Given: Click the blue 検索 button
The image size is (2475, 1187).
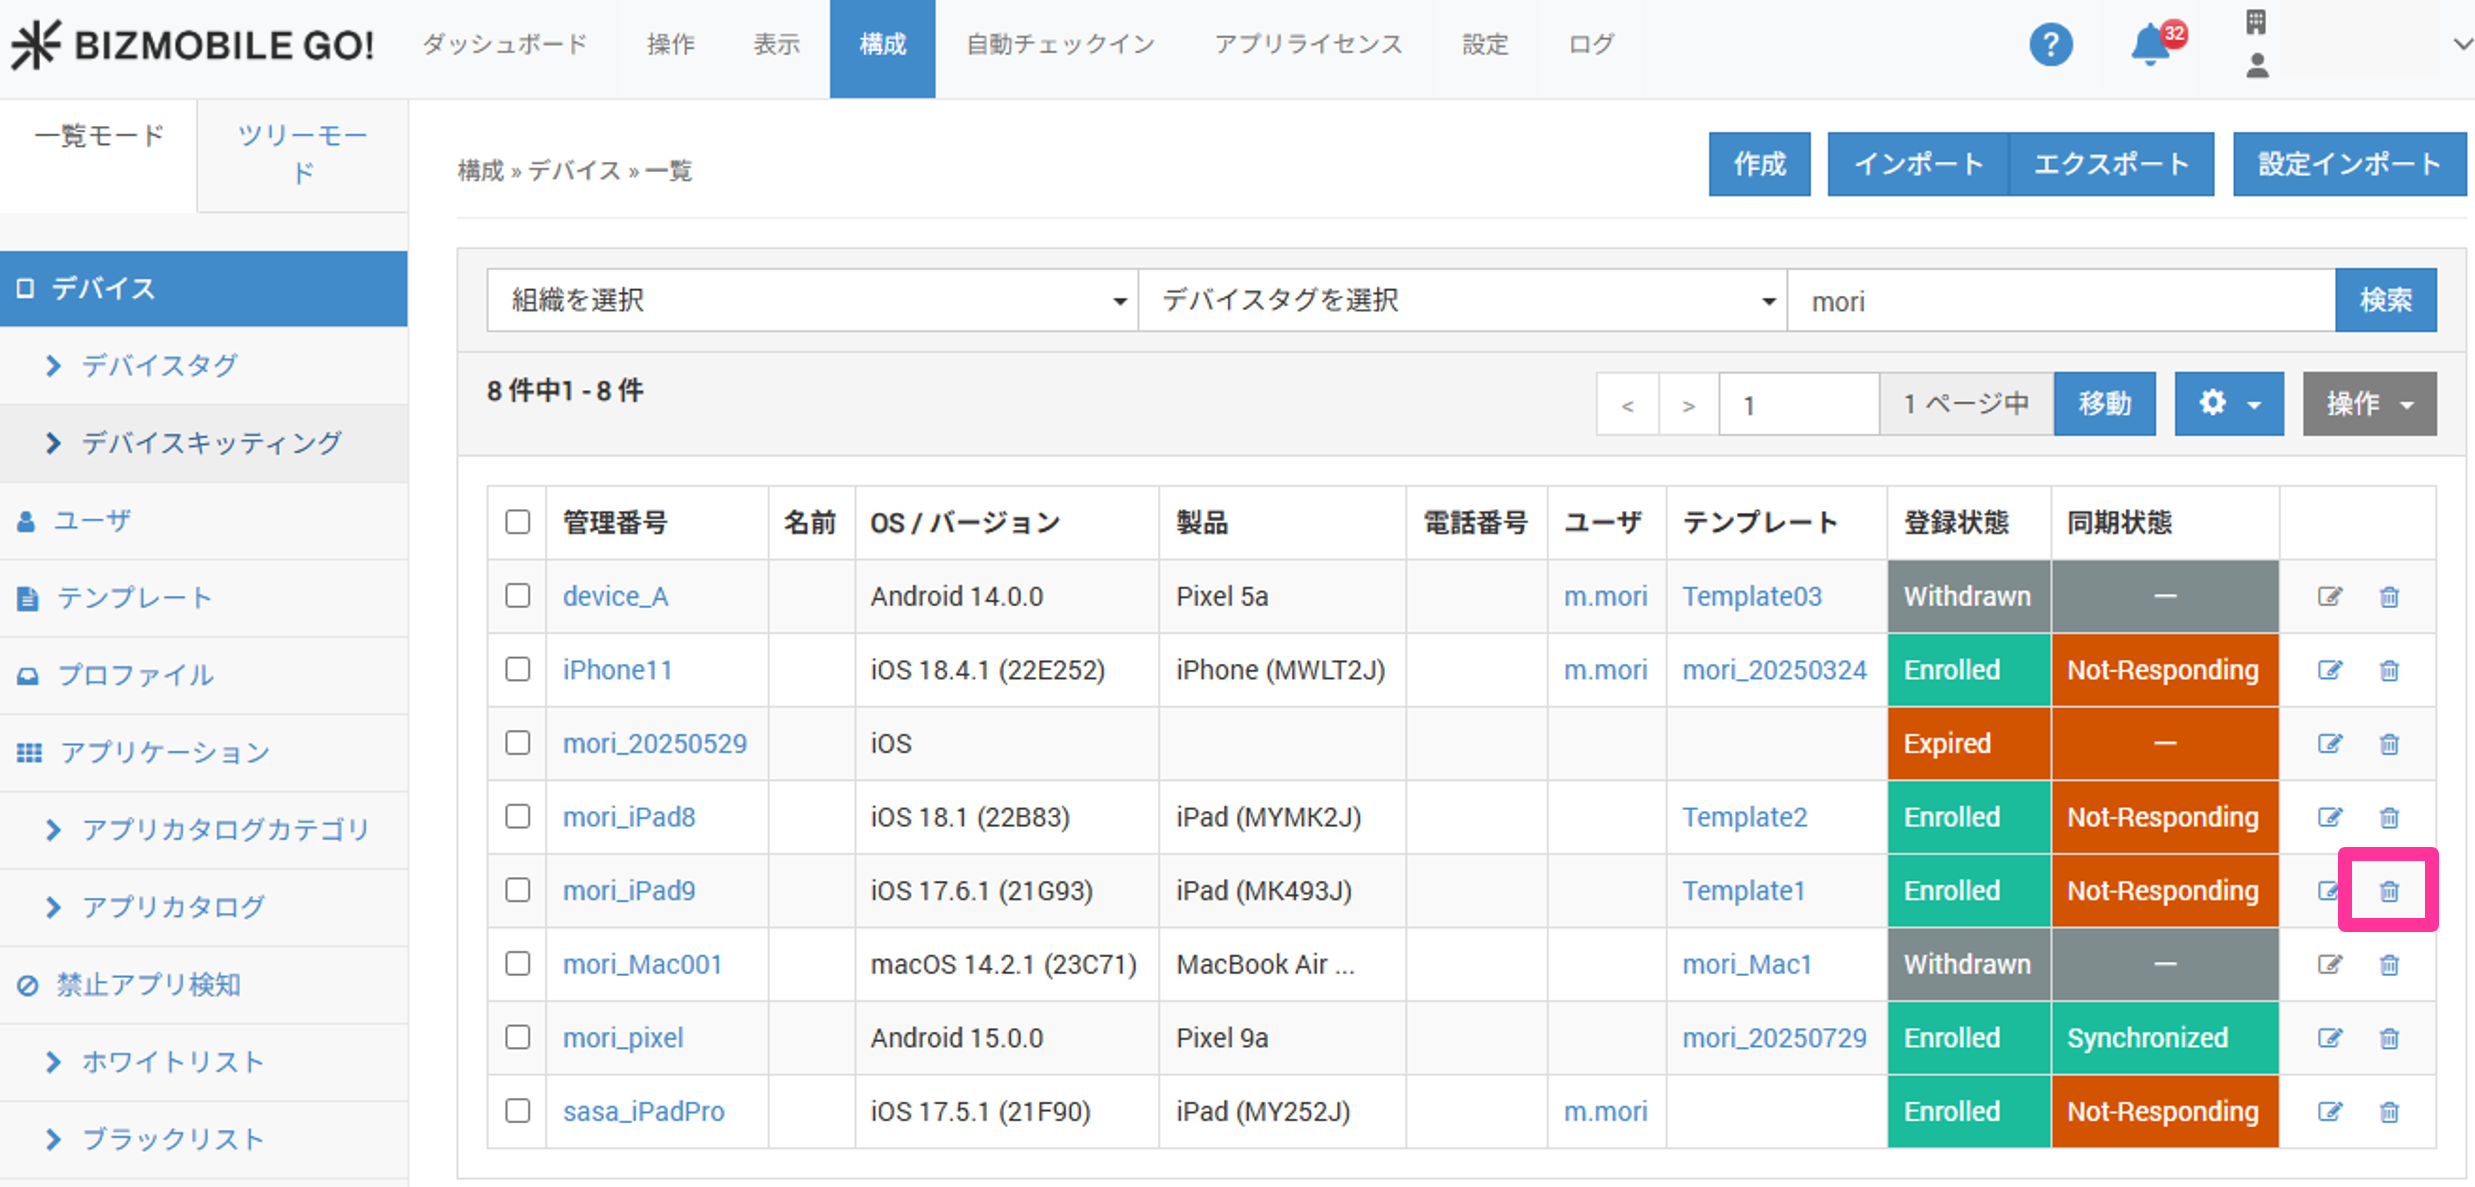Looking at the screenshot, I should click(x=2385, y=300).
